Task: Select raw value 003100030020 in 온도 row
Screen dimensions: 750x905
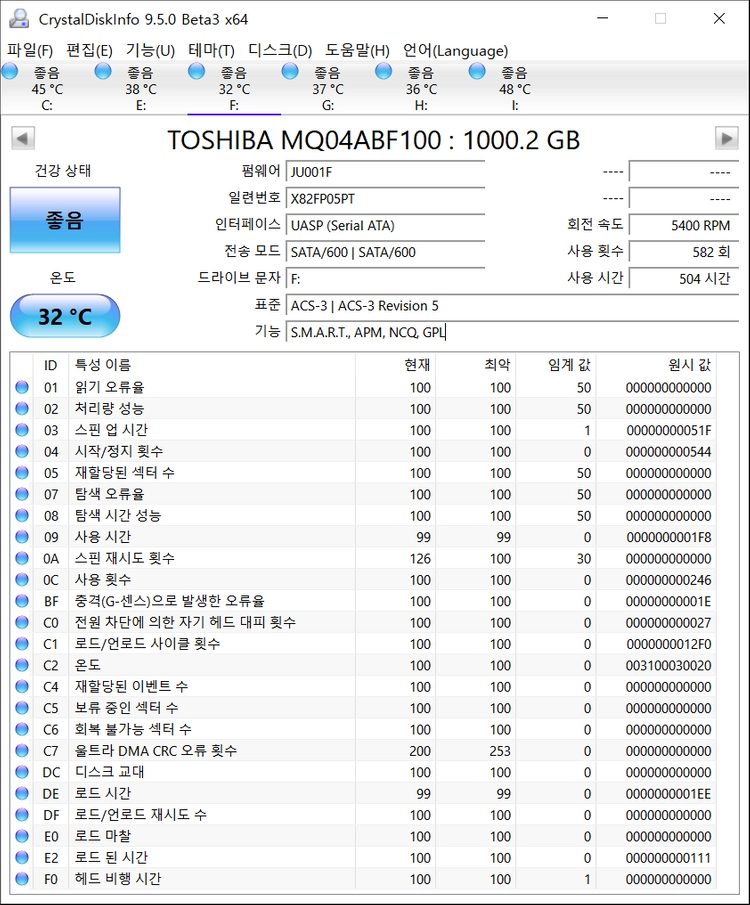Action: pyautogui.click(x=669, y=665)
